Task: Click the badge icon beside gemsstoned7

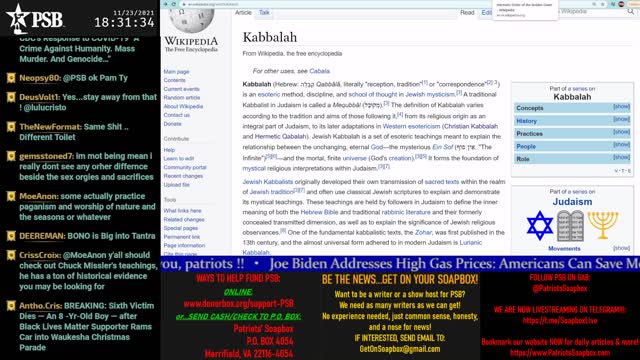Action: [11, 156]
